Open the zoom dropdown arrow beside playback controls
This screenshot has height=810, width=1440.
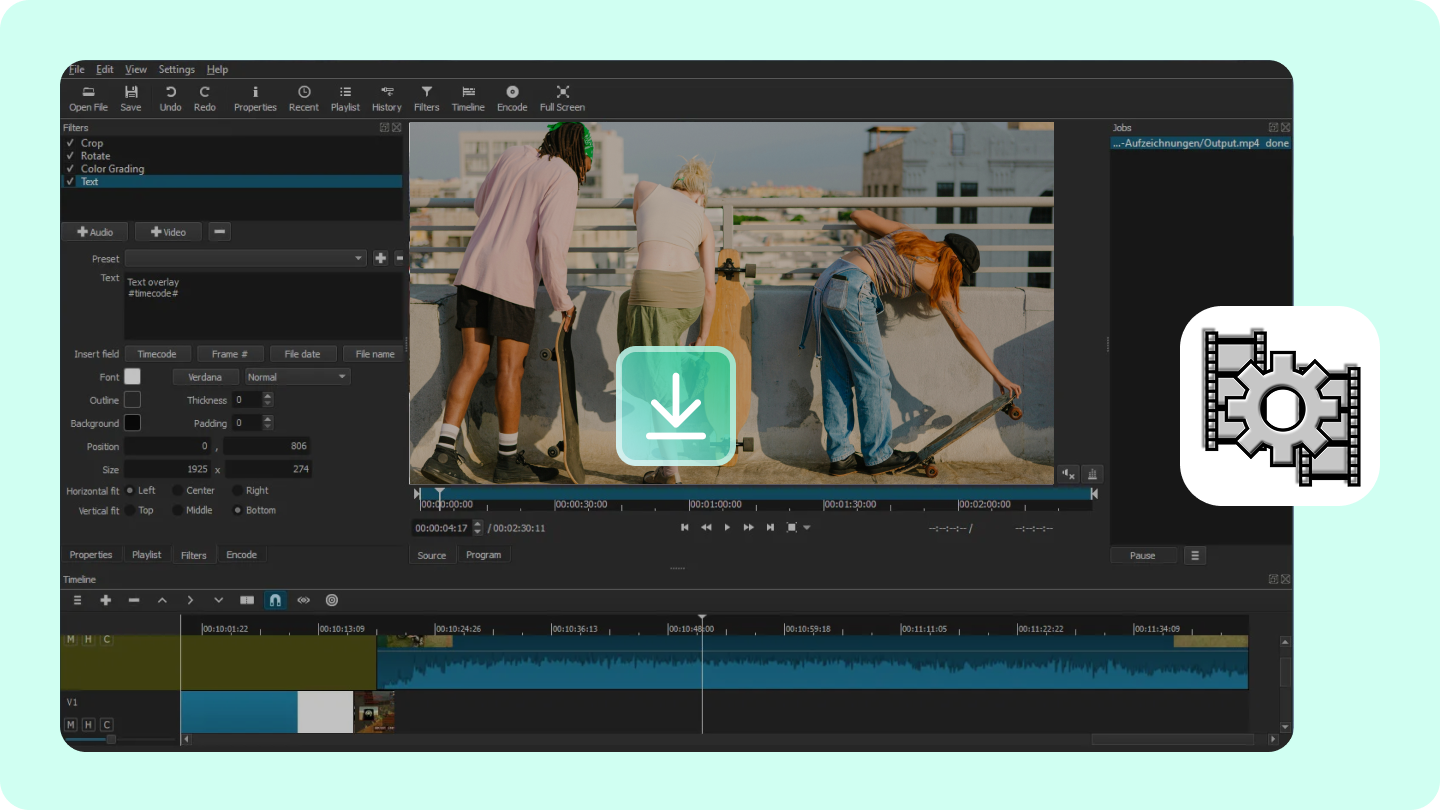point(807,528)
